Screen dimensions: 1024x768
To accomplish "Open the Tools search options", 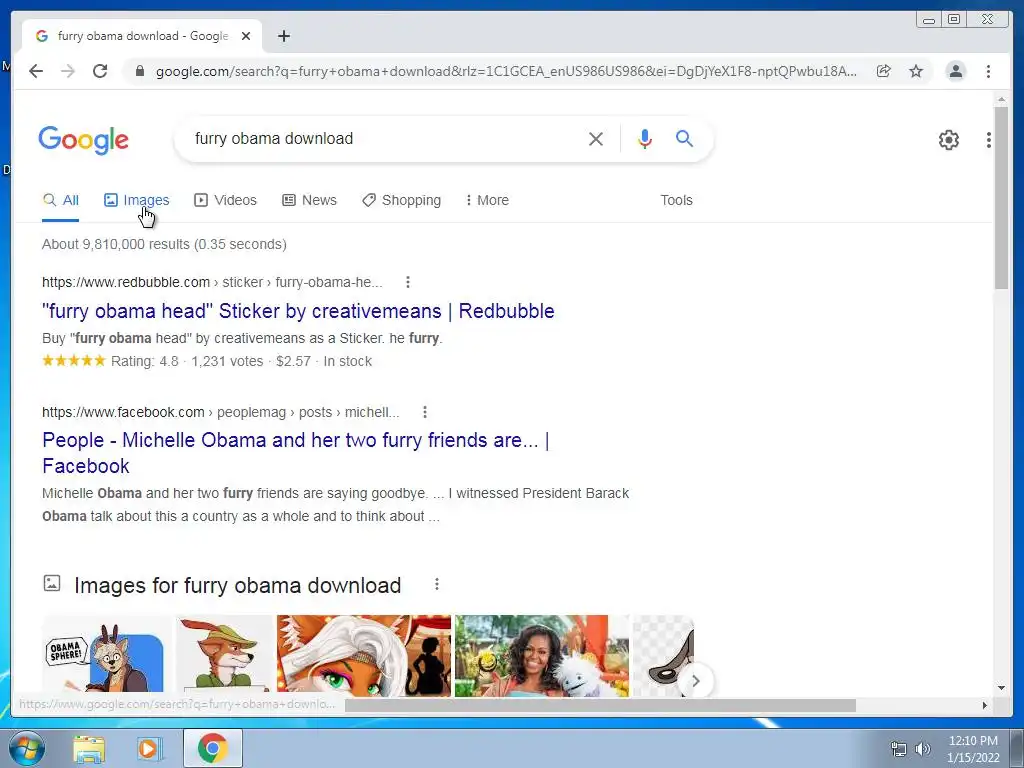I will [x=676, y=200].
